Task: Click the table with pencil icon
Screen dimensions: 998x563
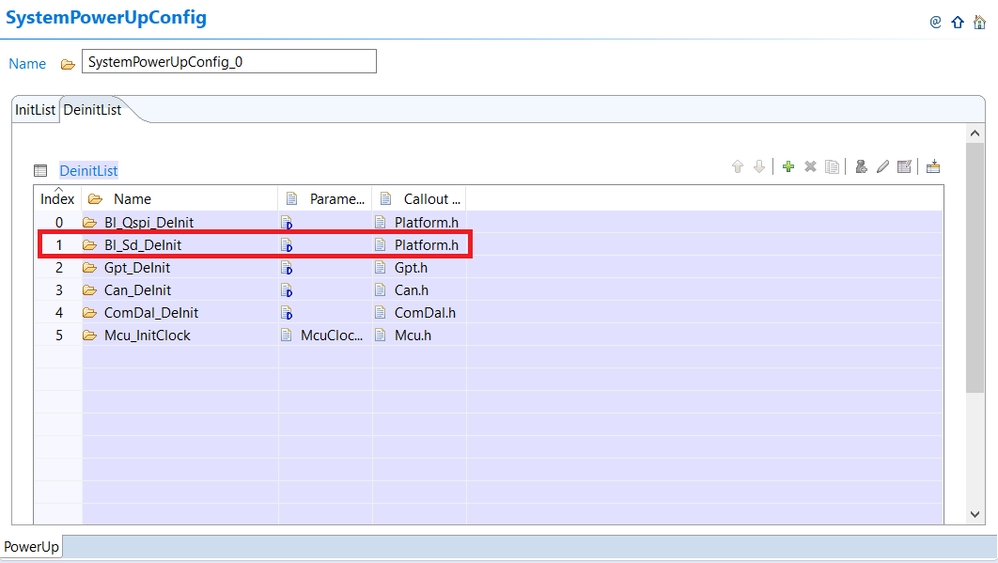Action: tap(904, 167)
